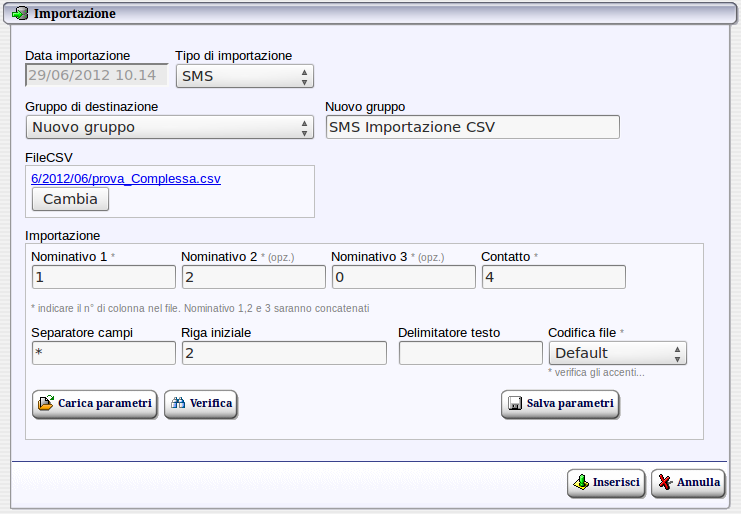Select the Nominativo 3 input field

[403, 277]
